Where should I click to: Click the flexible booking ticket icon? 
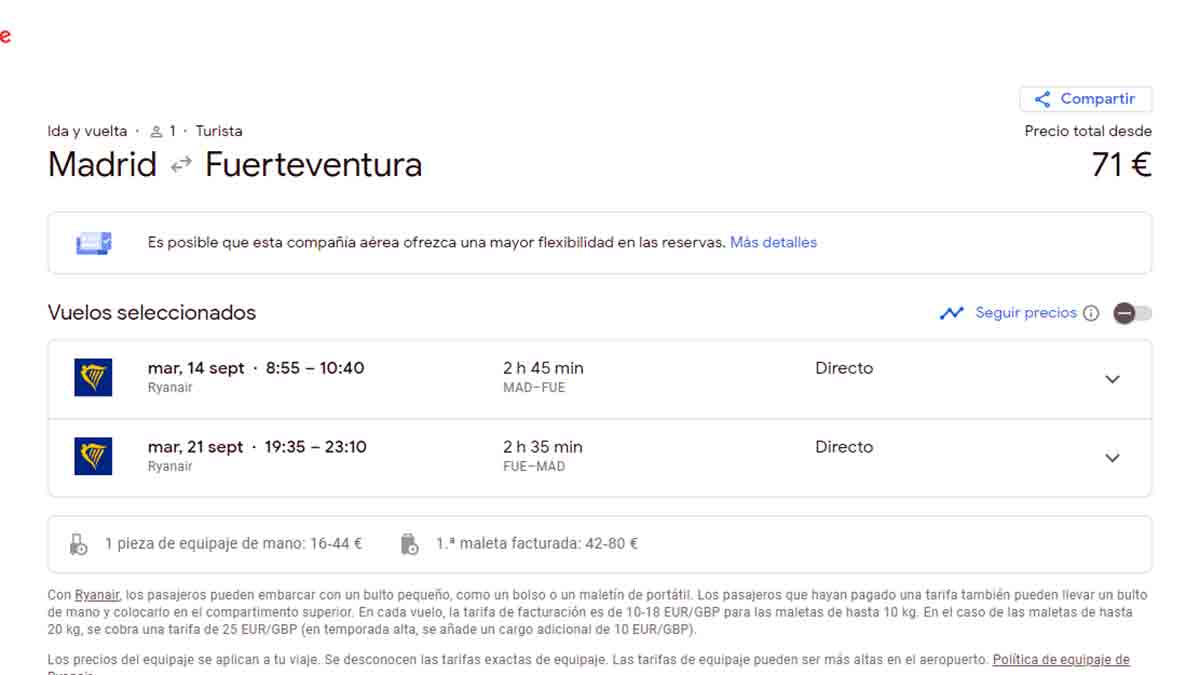point(94,242)
